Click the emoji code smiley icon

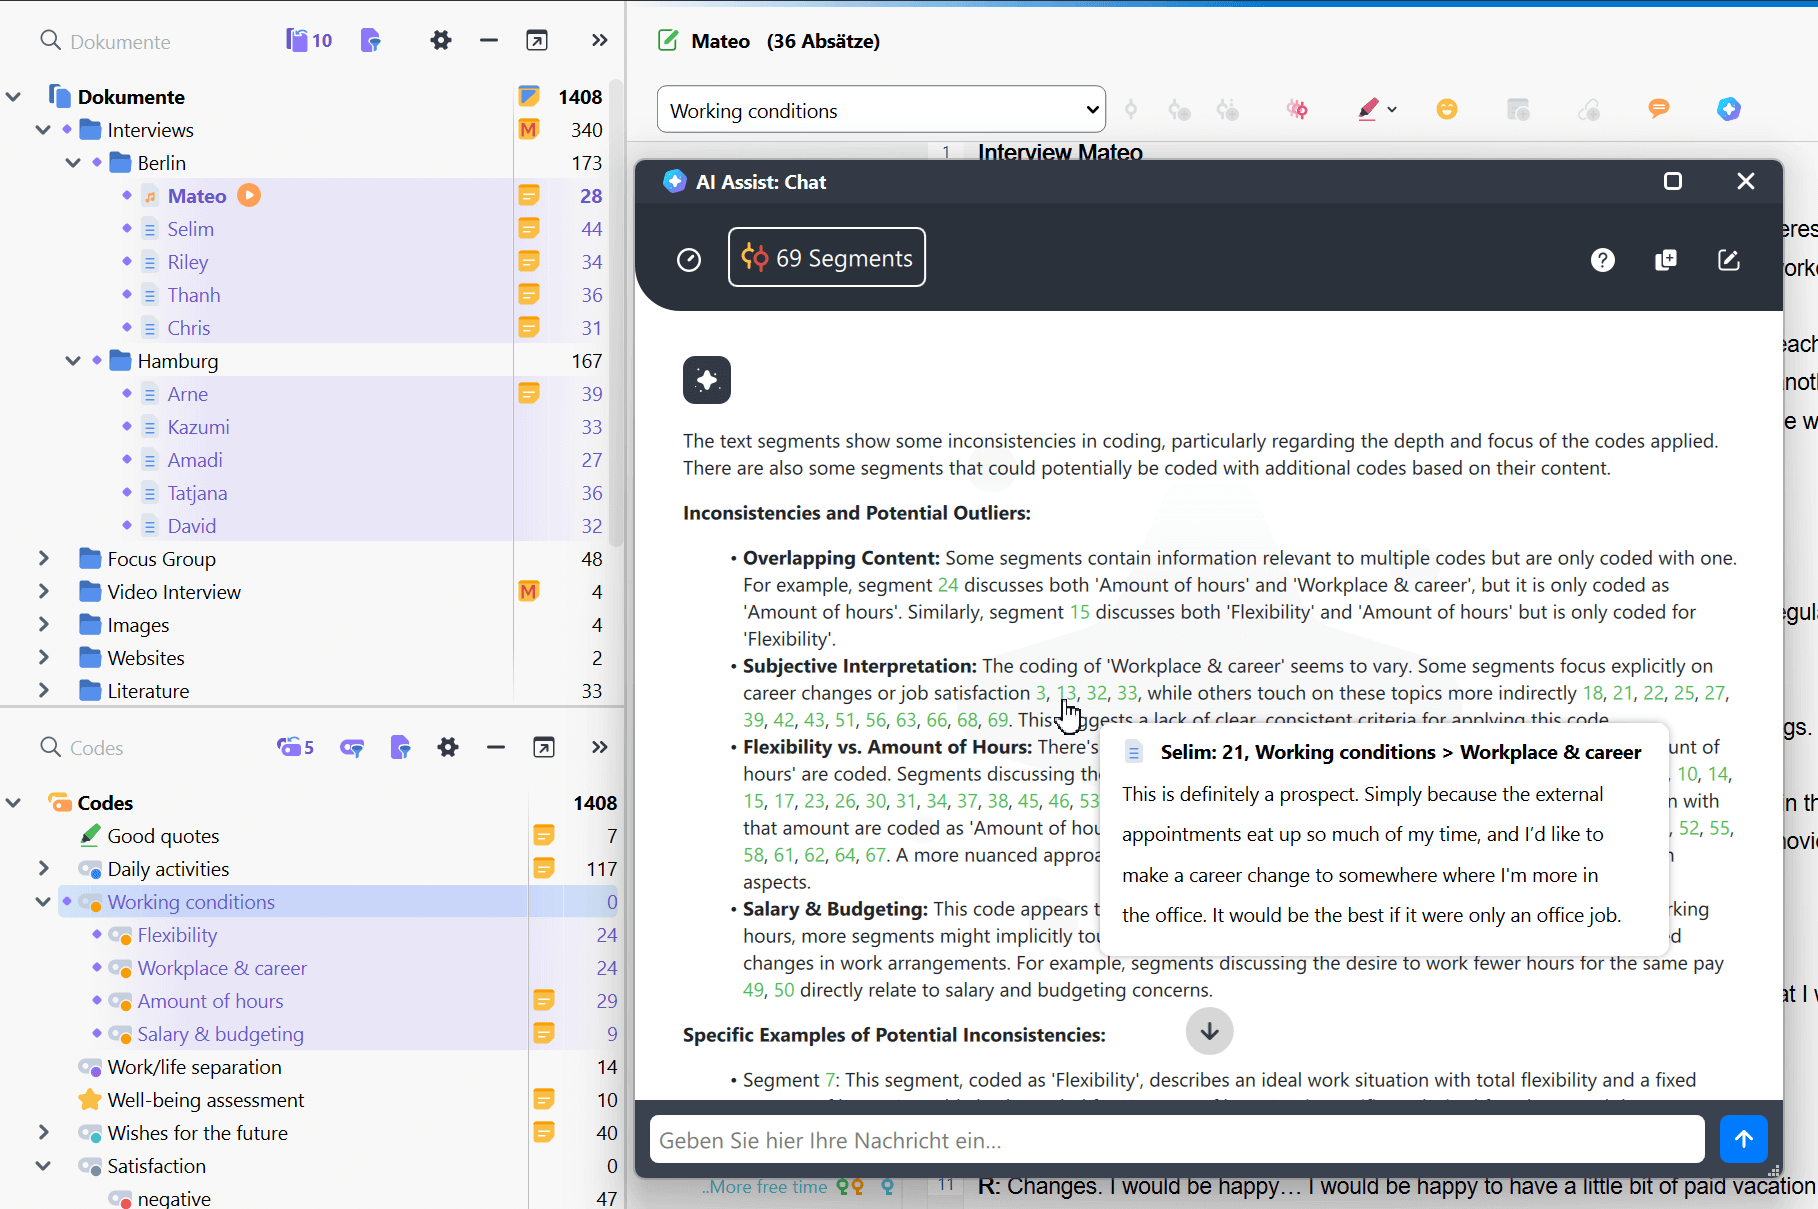click(1446, 109)
